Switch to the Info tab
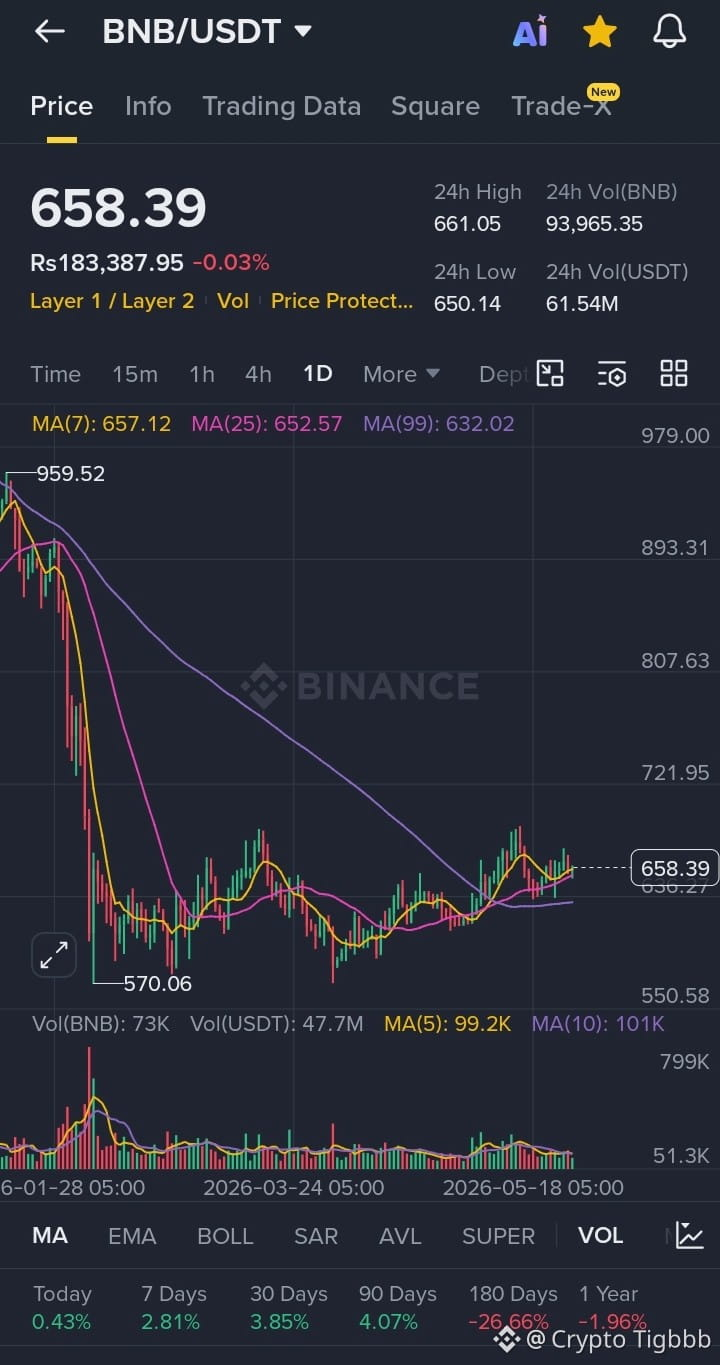This screenshot has height=1365, width=720. point(148,106)
